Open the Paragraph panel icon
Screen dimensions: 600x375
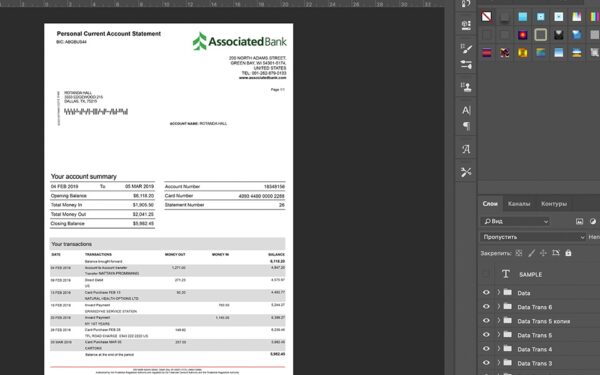click(x=466, y=126)
